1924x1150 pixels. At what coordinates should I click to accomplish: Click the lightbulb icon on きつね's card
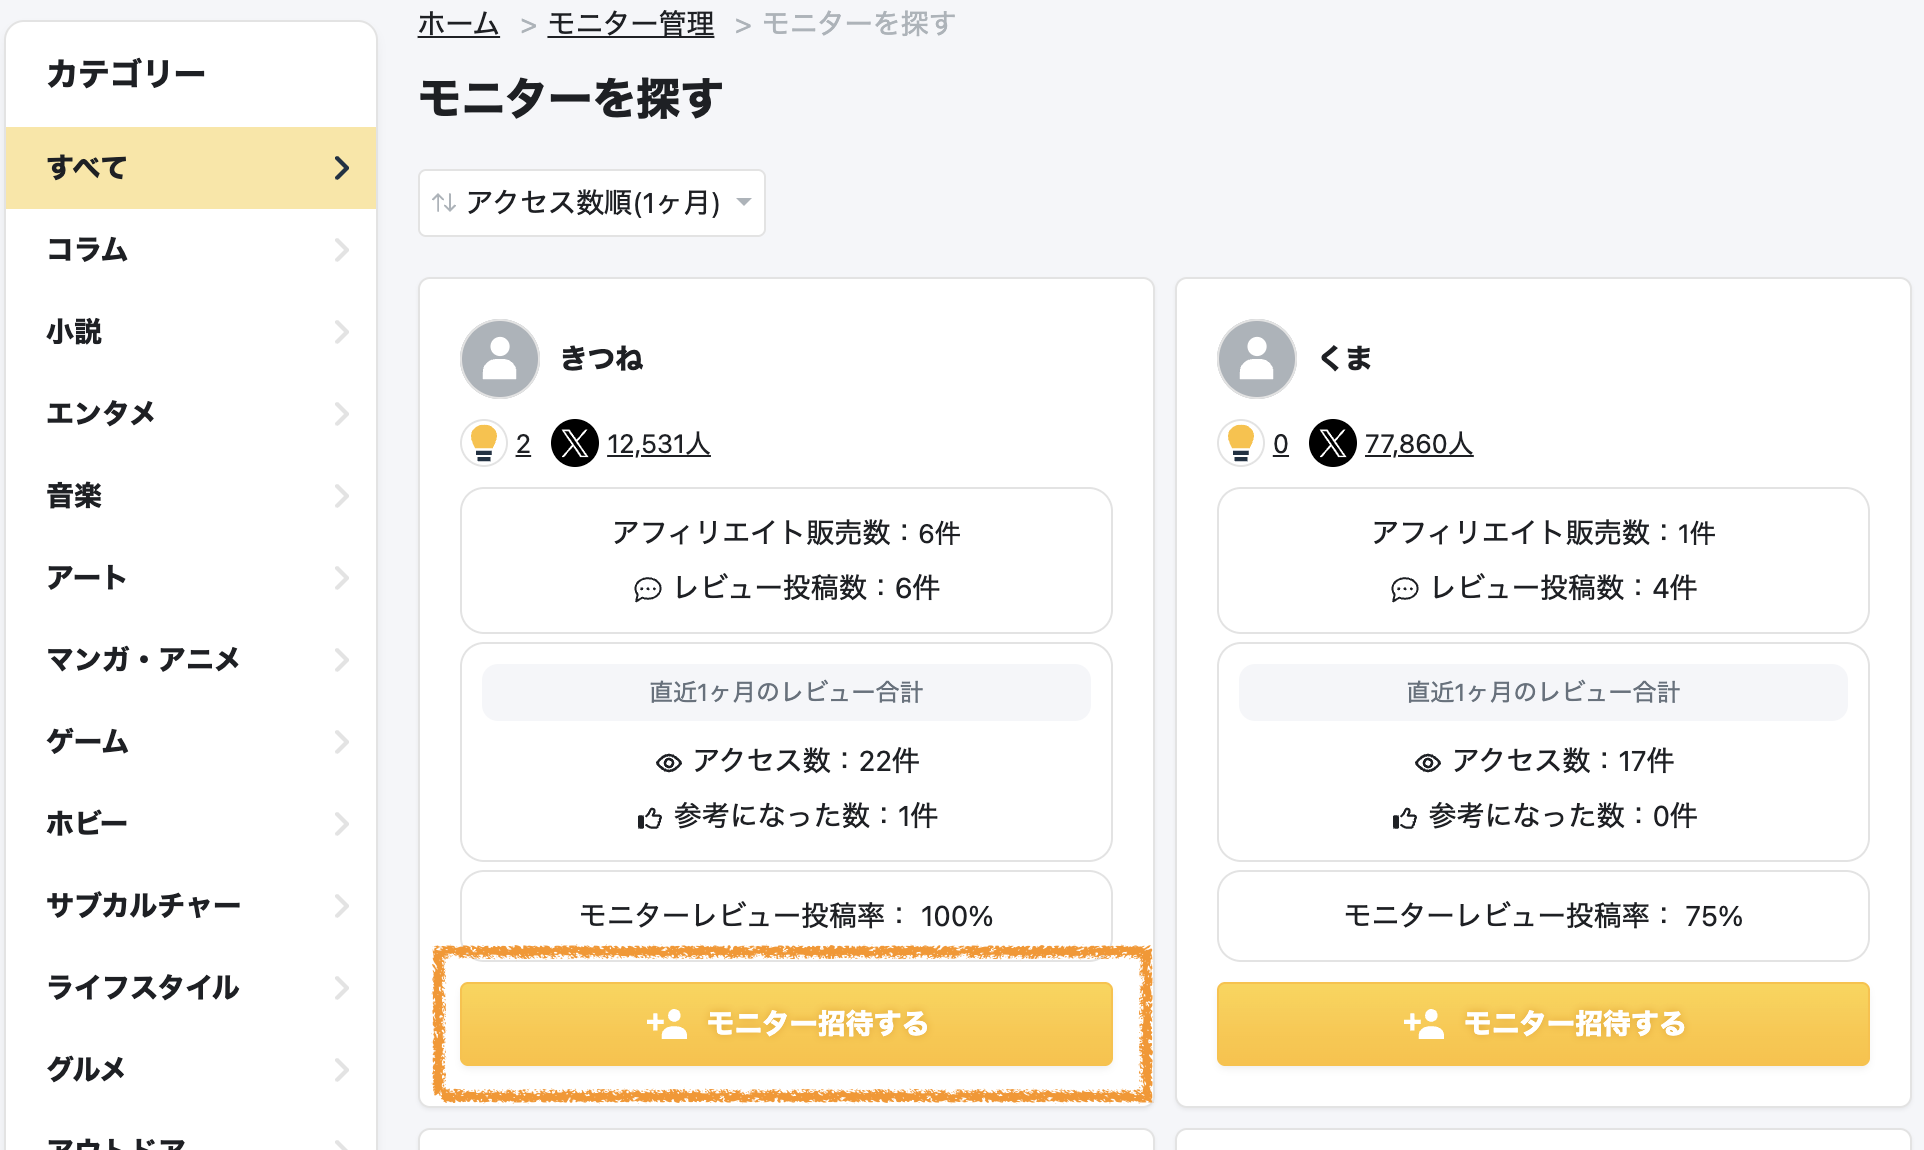point(485,443)
